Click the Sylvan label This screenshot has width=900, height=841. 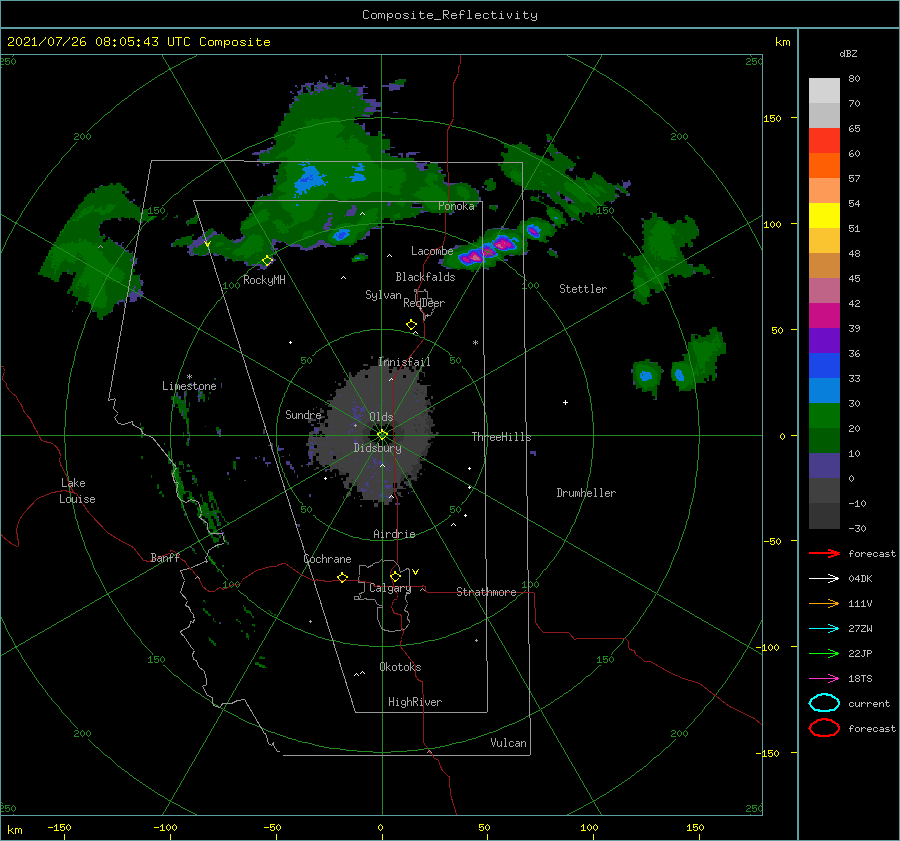point(383,295)
